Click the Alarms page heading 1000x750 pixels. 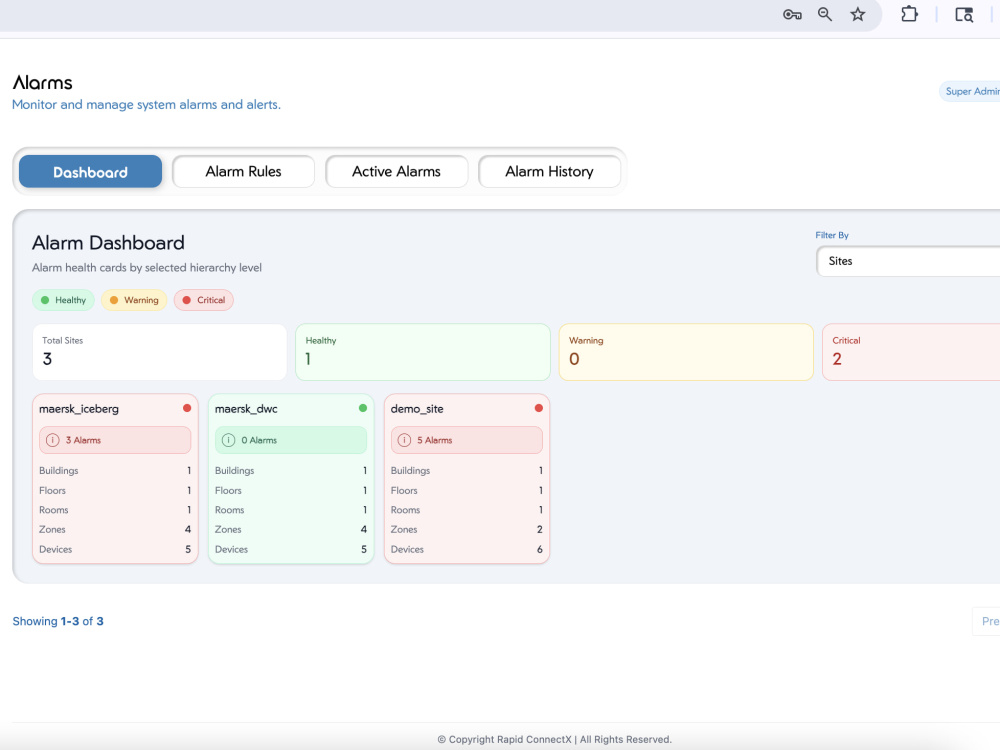(43, 83)
